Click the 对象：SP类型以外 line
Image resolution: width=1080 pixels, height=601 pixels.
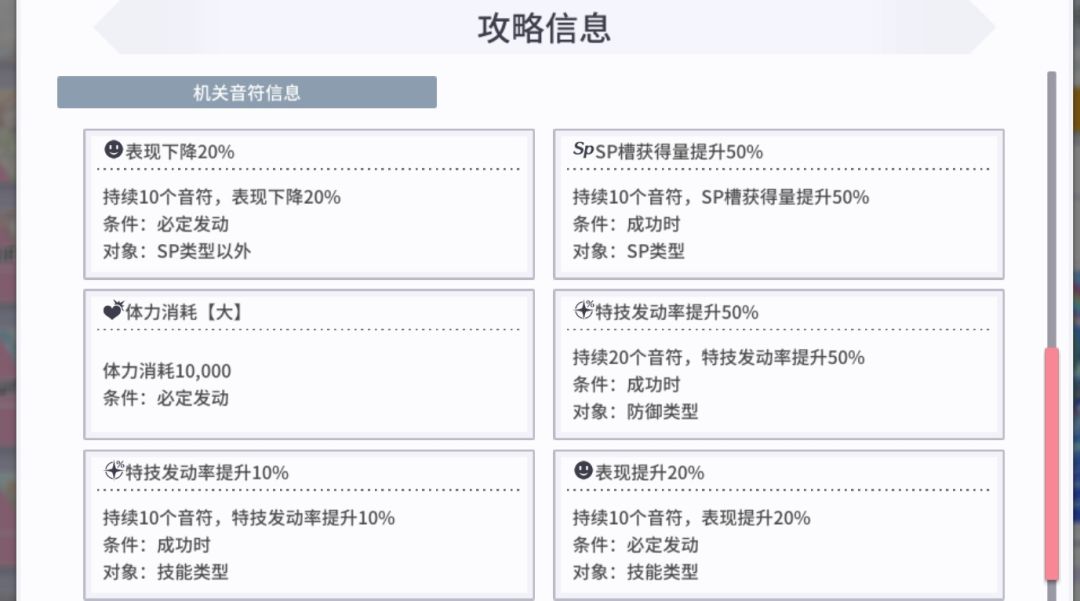tap(177, 251)
